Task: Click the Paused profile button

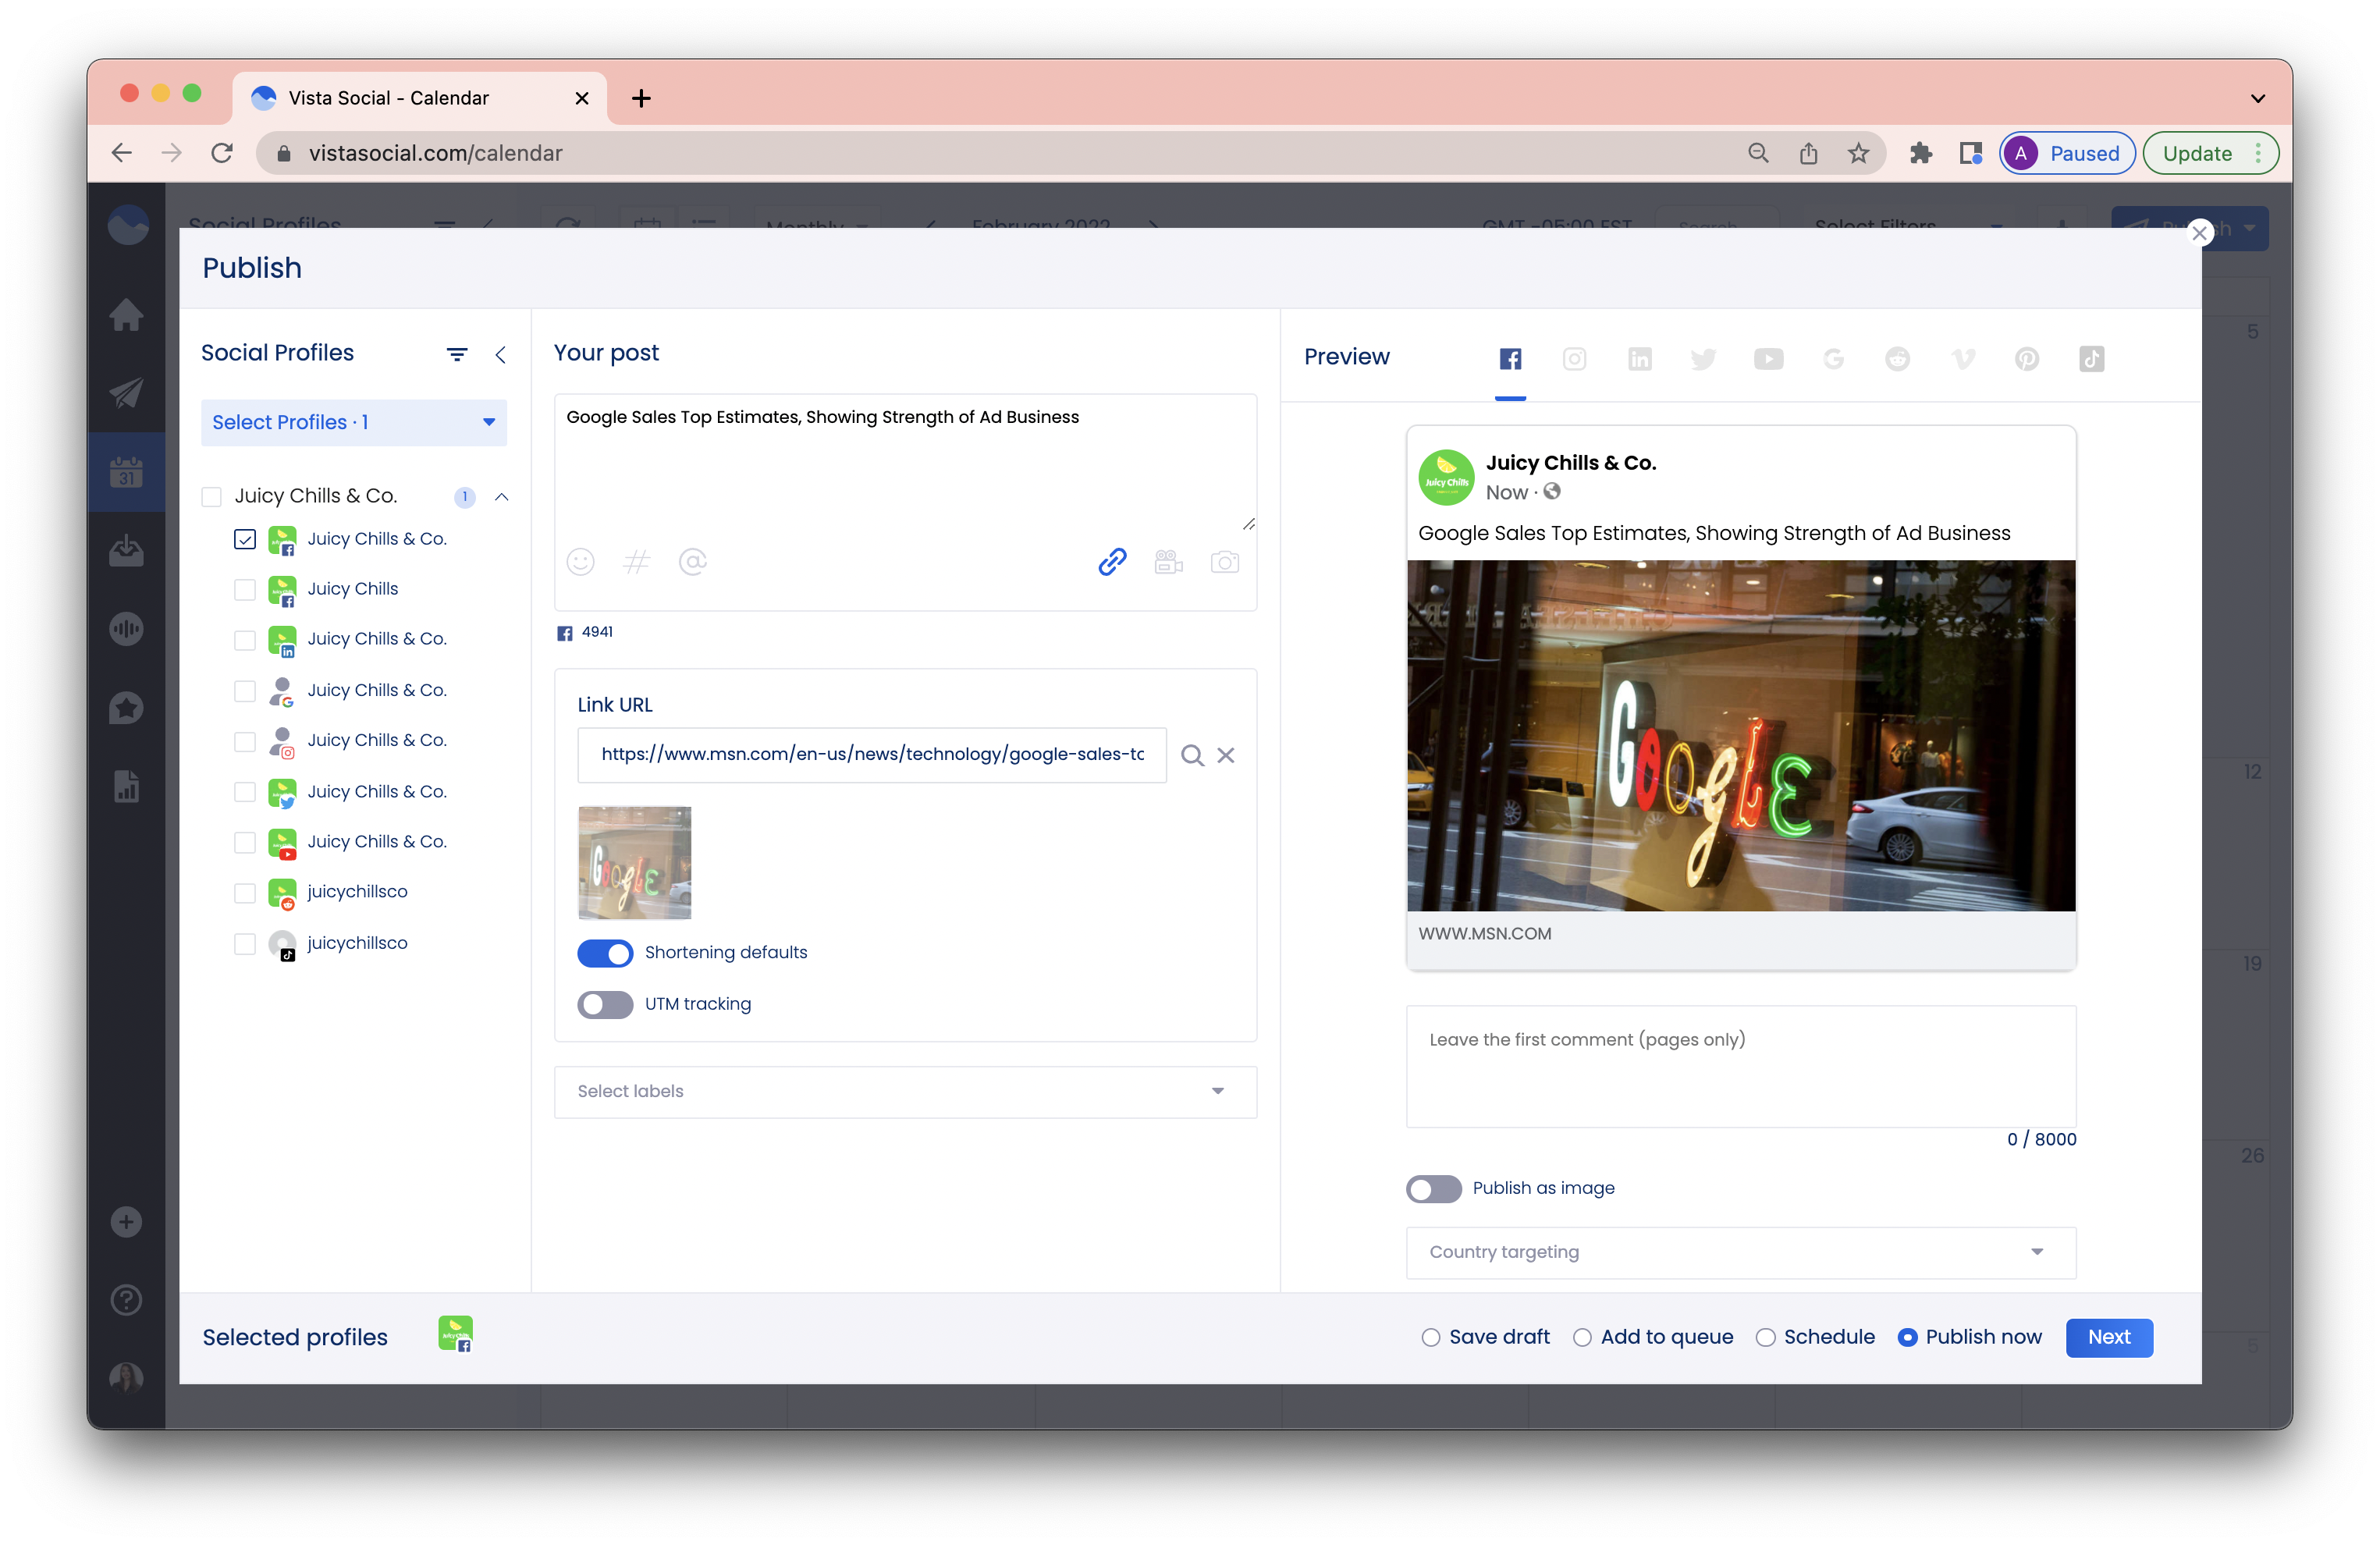Action: tap(2067, 153)
